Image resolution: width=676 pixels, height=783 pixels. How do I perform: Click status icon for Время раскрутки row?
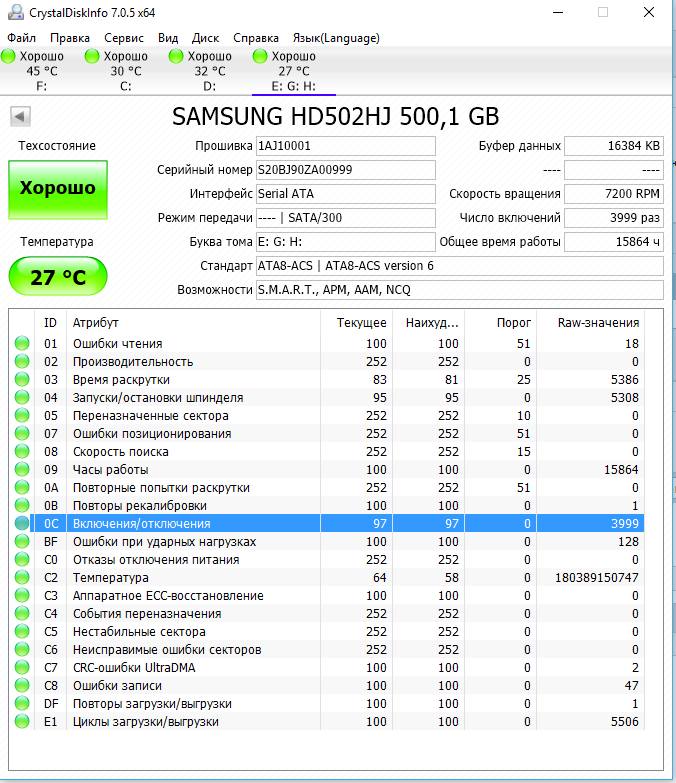coord(22,379)
